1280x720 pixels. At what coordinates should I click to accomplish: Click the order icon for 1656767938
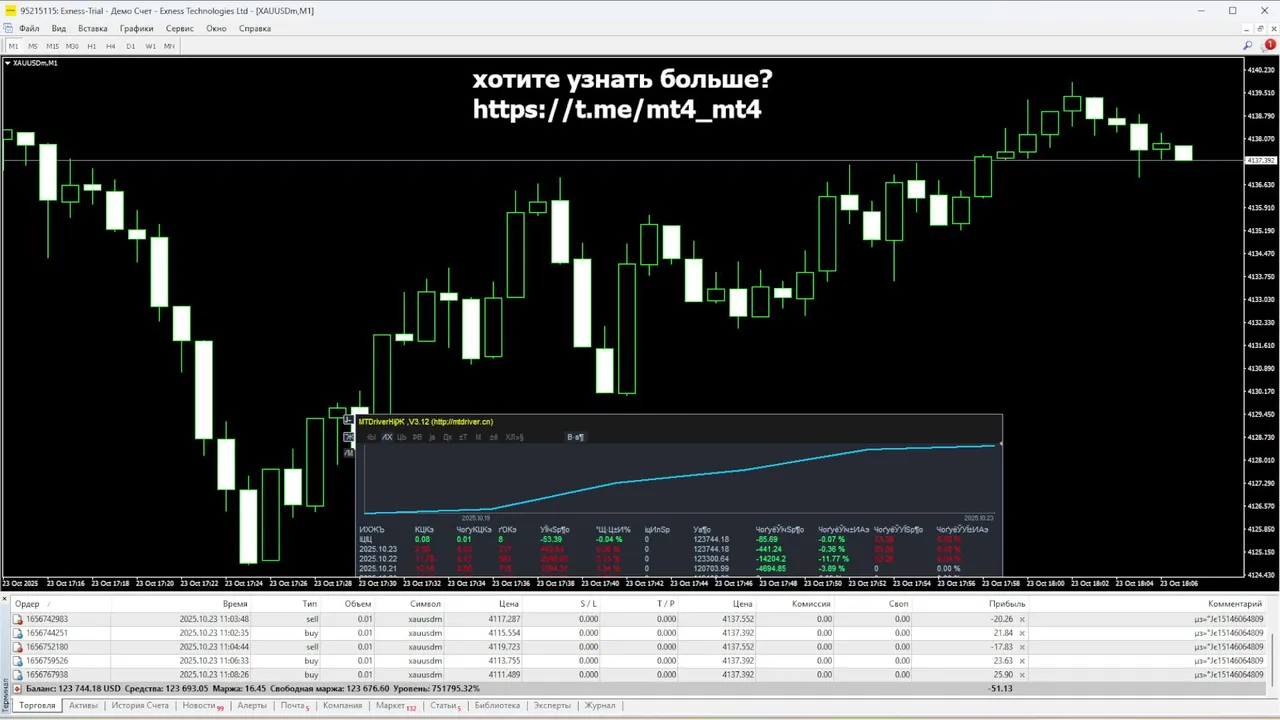[18, 675]
